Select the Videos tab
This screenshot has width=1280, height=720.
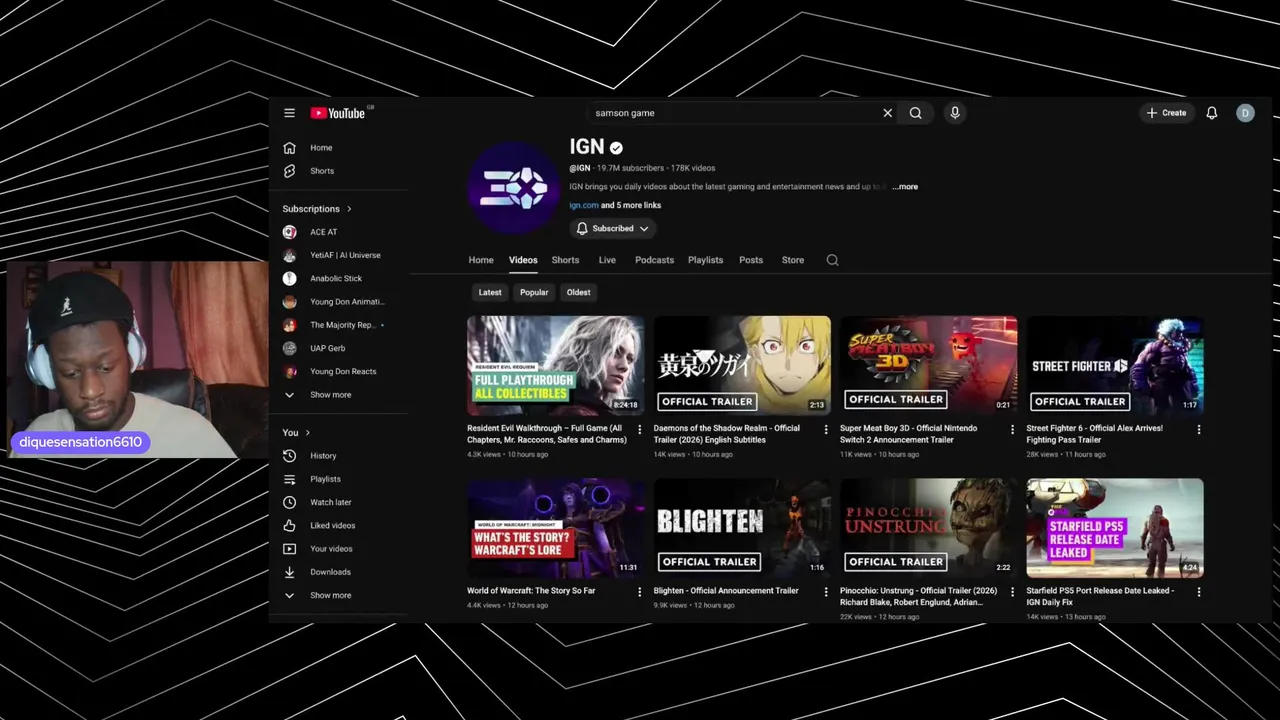tap(523, 260)
